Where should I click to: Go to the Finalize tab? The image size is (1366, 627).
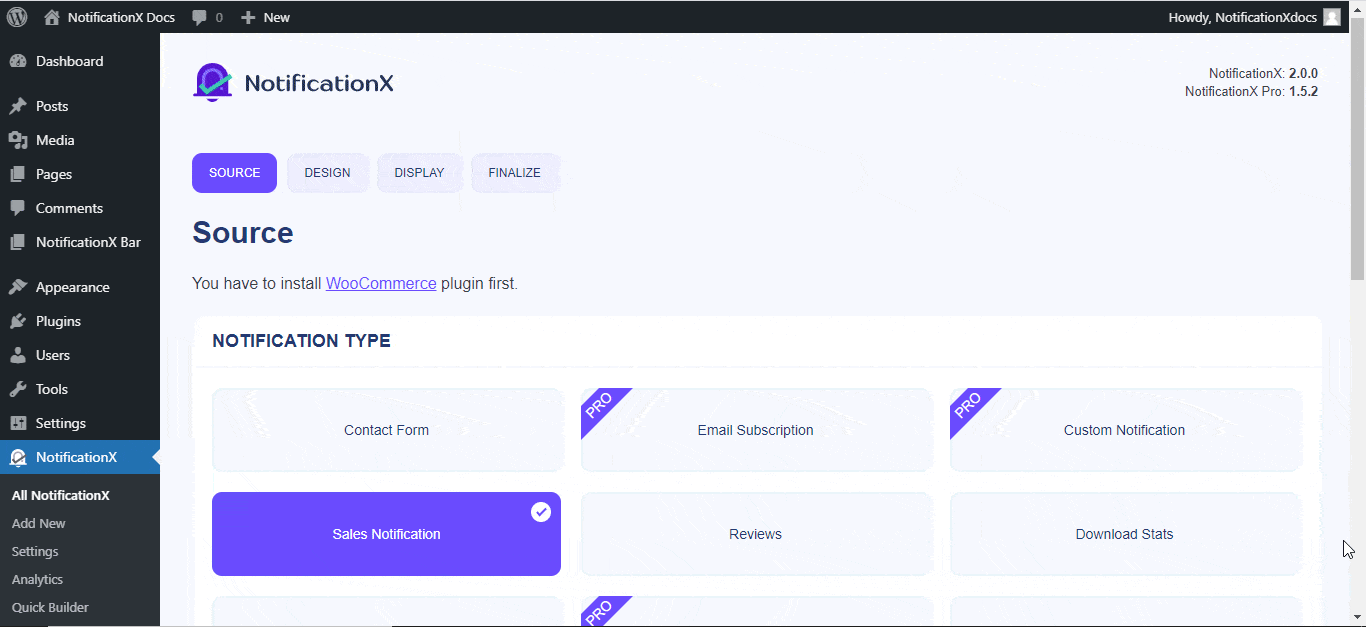pyautogui.click(x=515, y=173)
